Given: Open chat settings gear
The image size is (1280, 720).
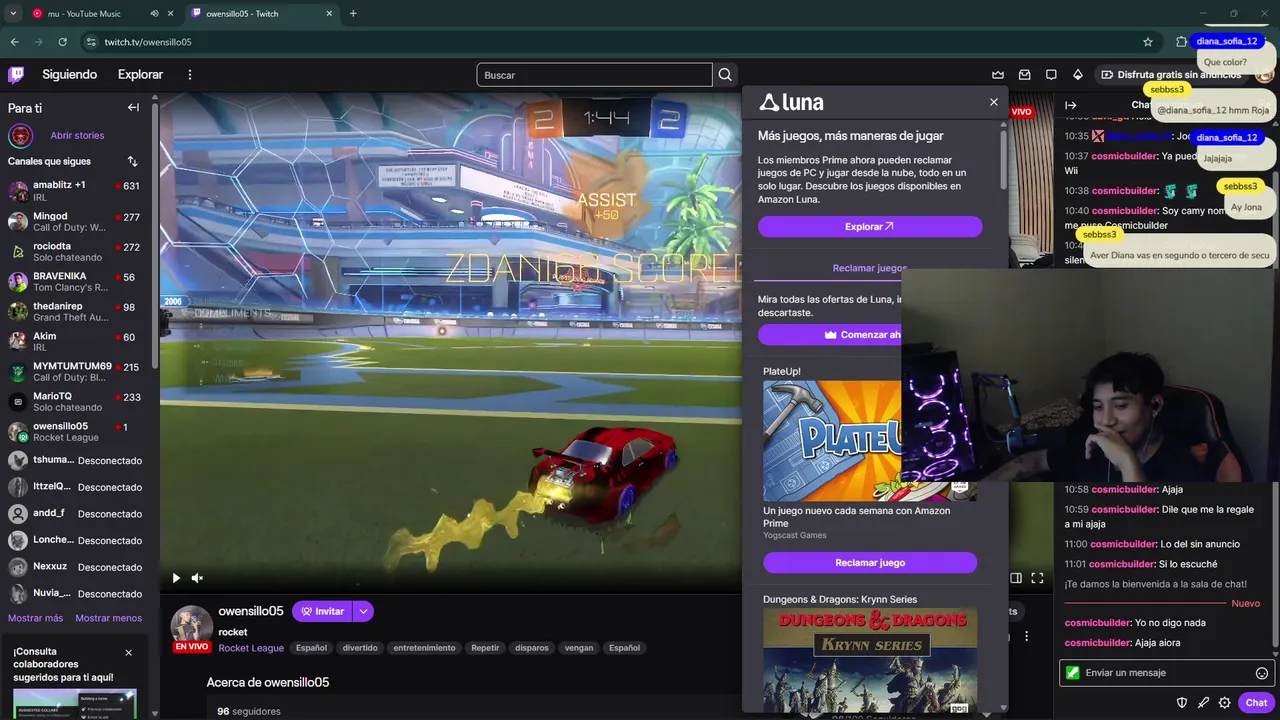Looking at the screenshot, I should [1225, 703].
